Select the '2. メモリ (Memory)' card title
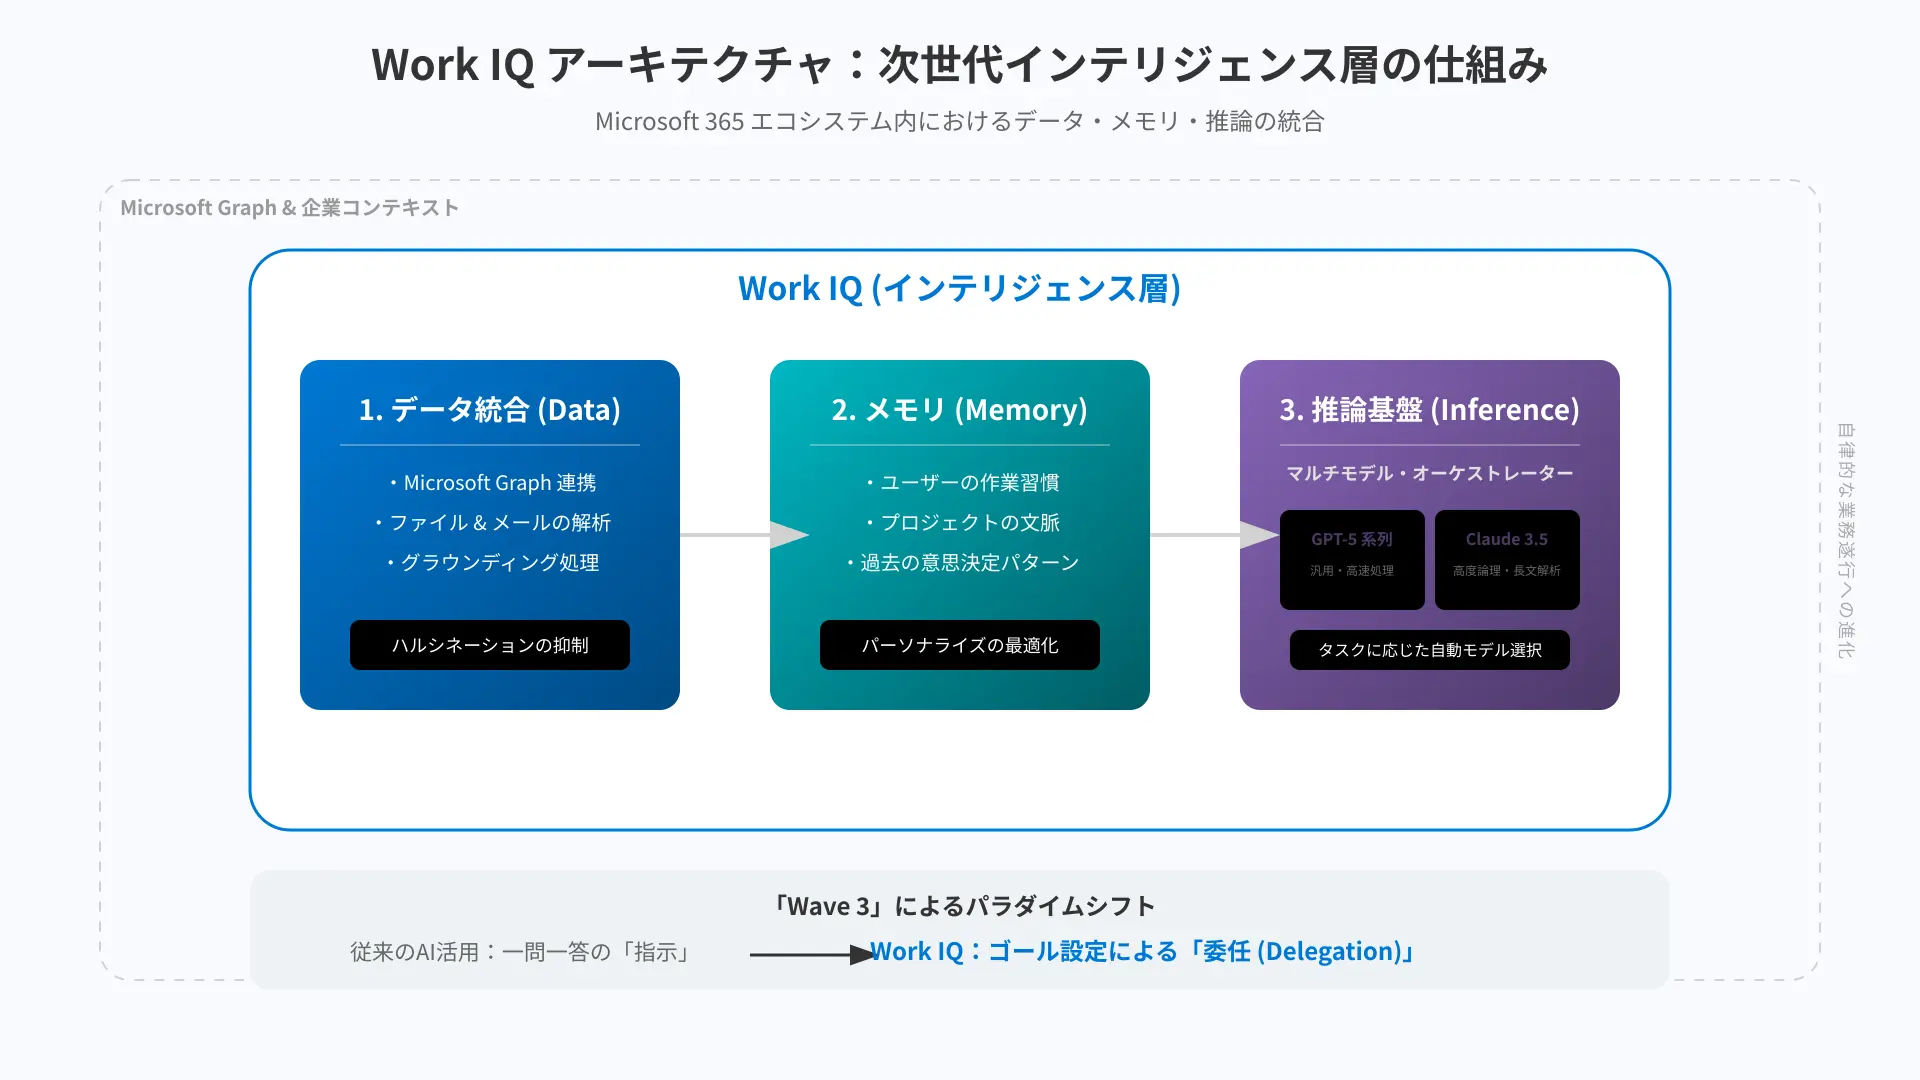1920x1080 pixels. coord(960,409)
